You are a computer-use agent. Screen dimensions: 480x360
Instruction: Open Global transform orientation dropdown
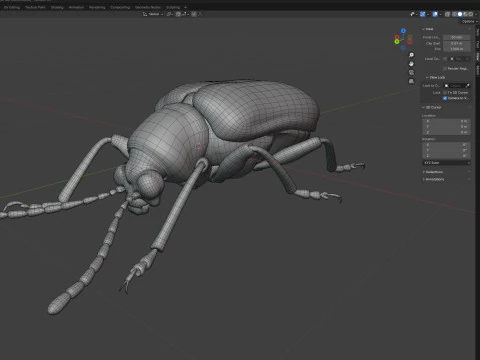[x=153, y=14]
